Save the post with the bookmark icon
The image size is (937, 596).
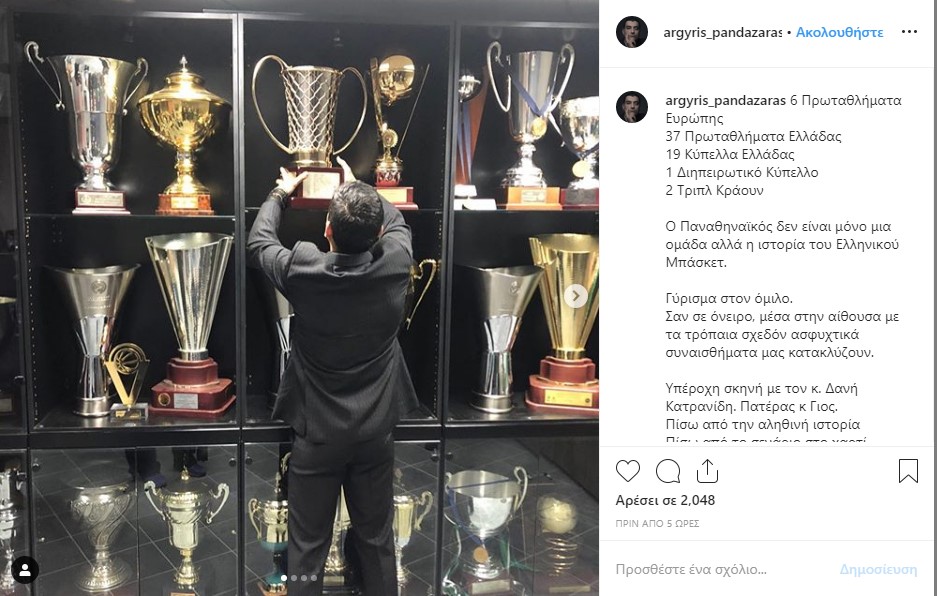tap(908, 470)
